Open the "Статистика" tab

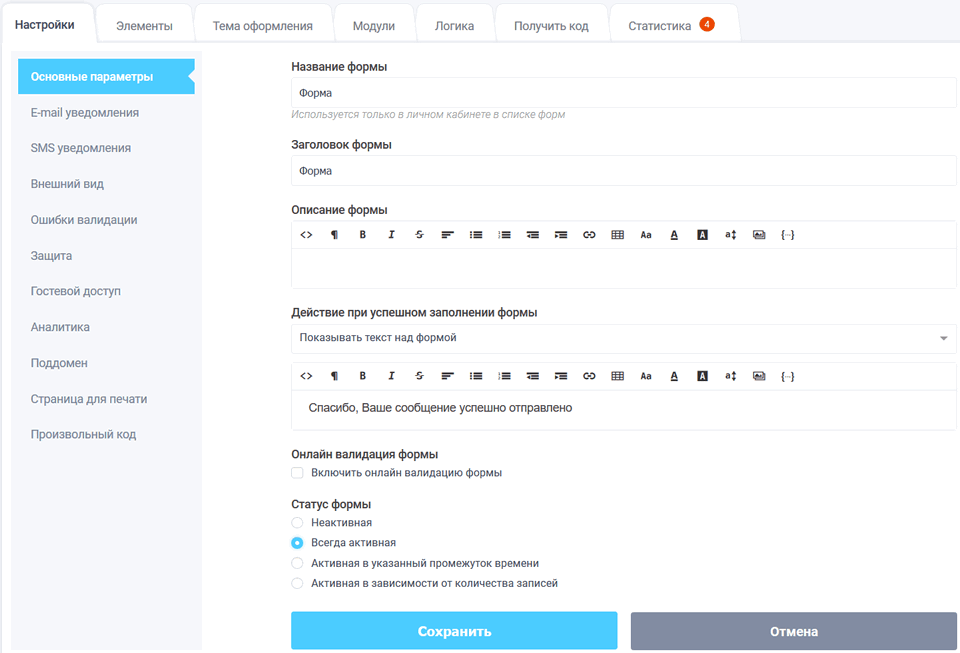pos(660,26)
